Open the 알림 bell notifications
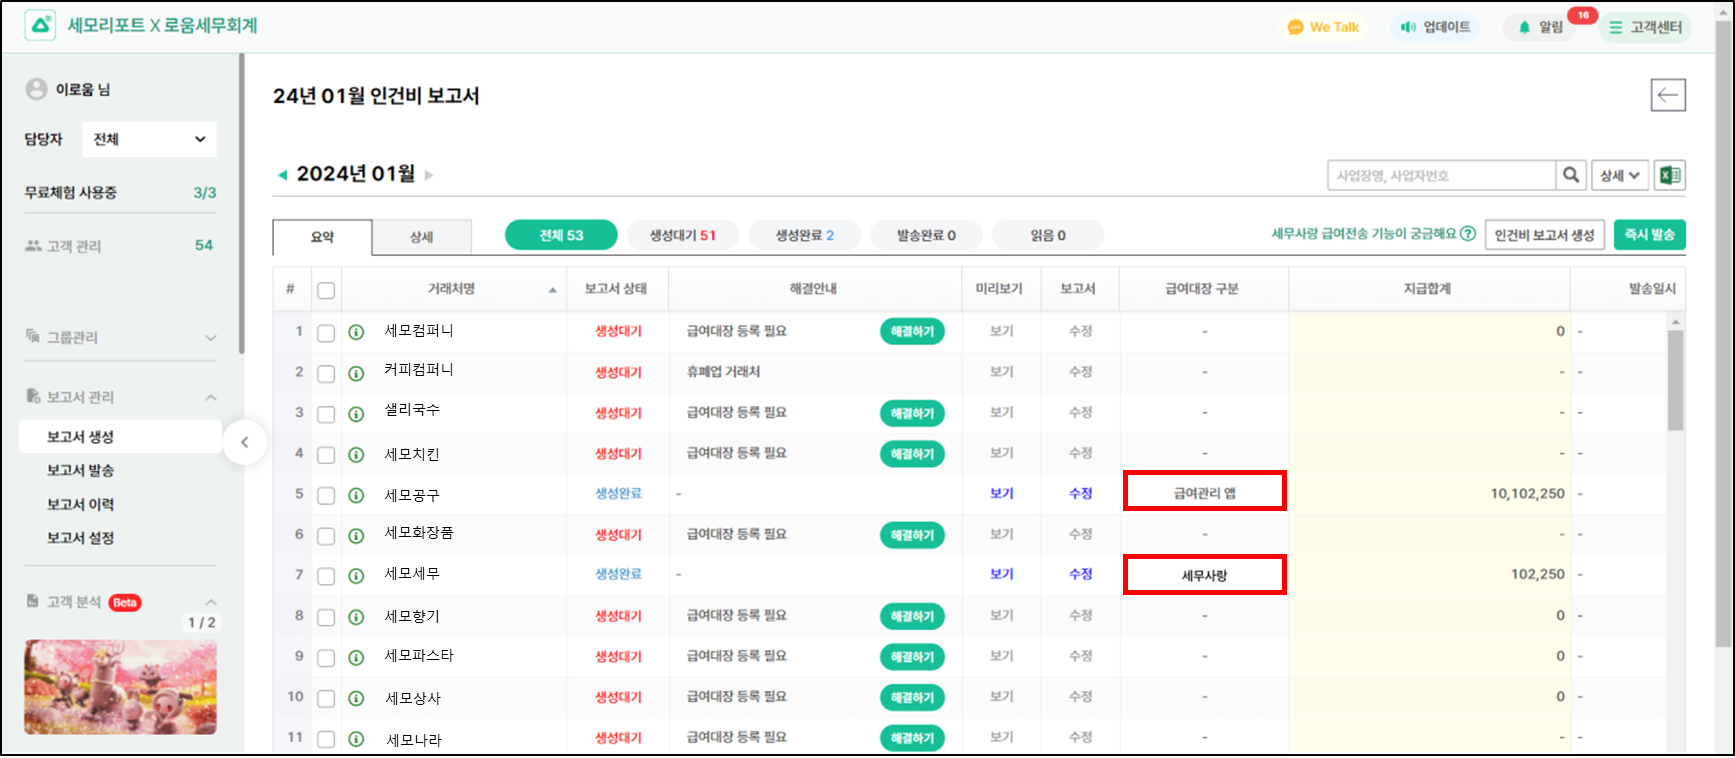1735x758 pixels. click(1540, 27)
